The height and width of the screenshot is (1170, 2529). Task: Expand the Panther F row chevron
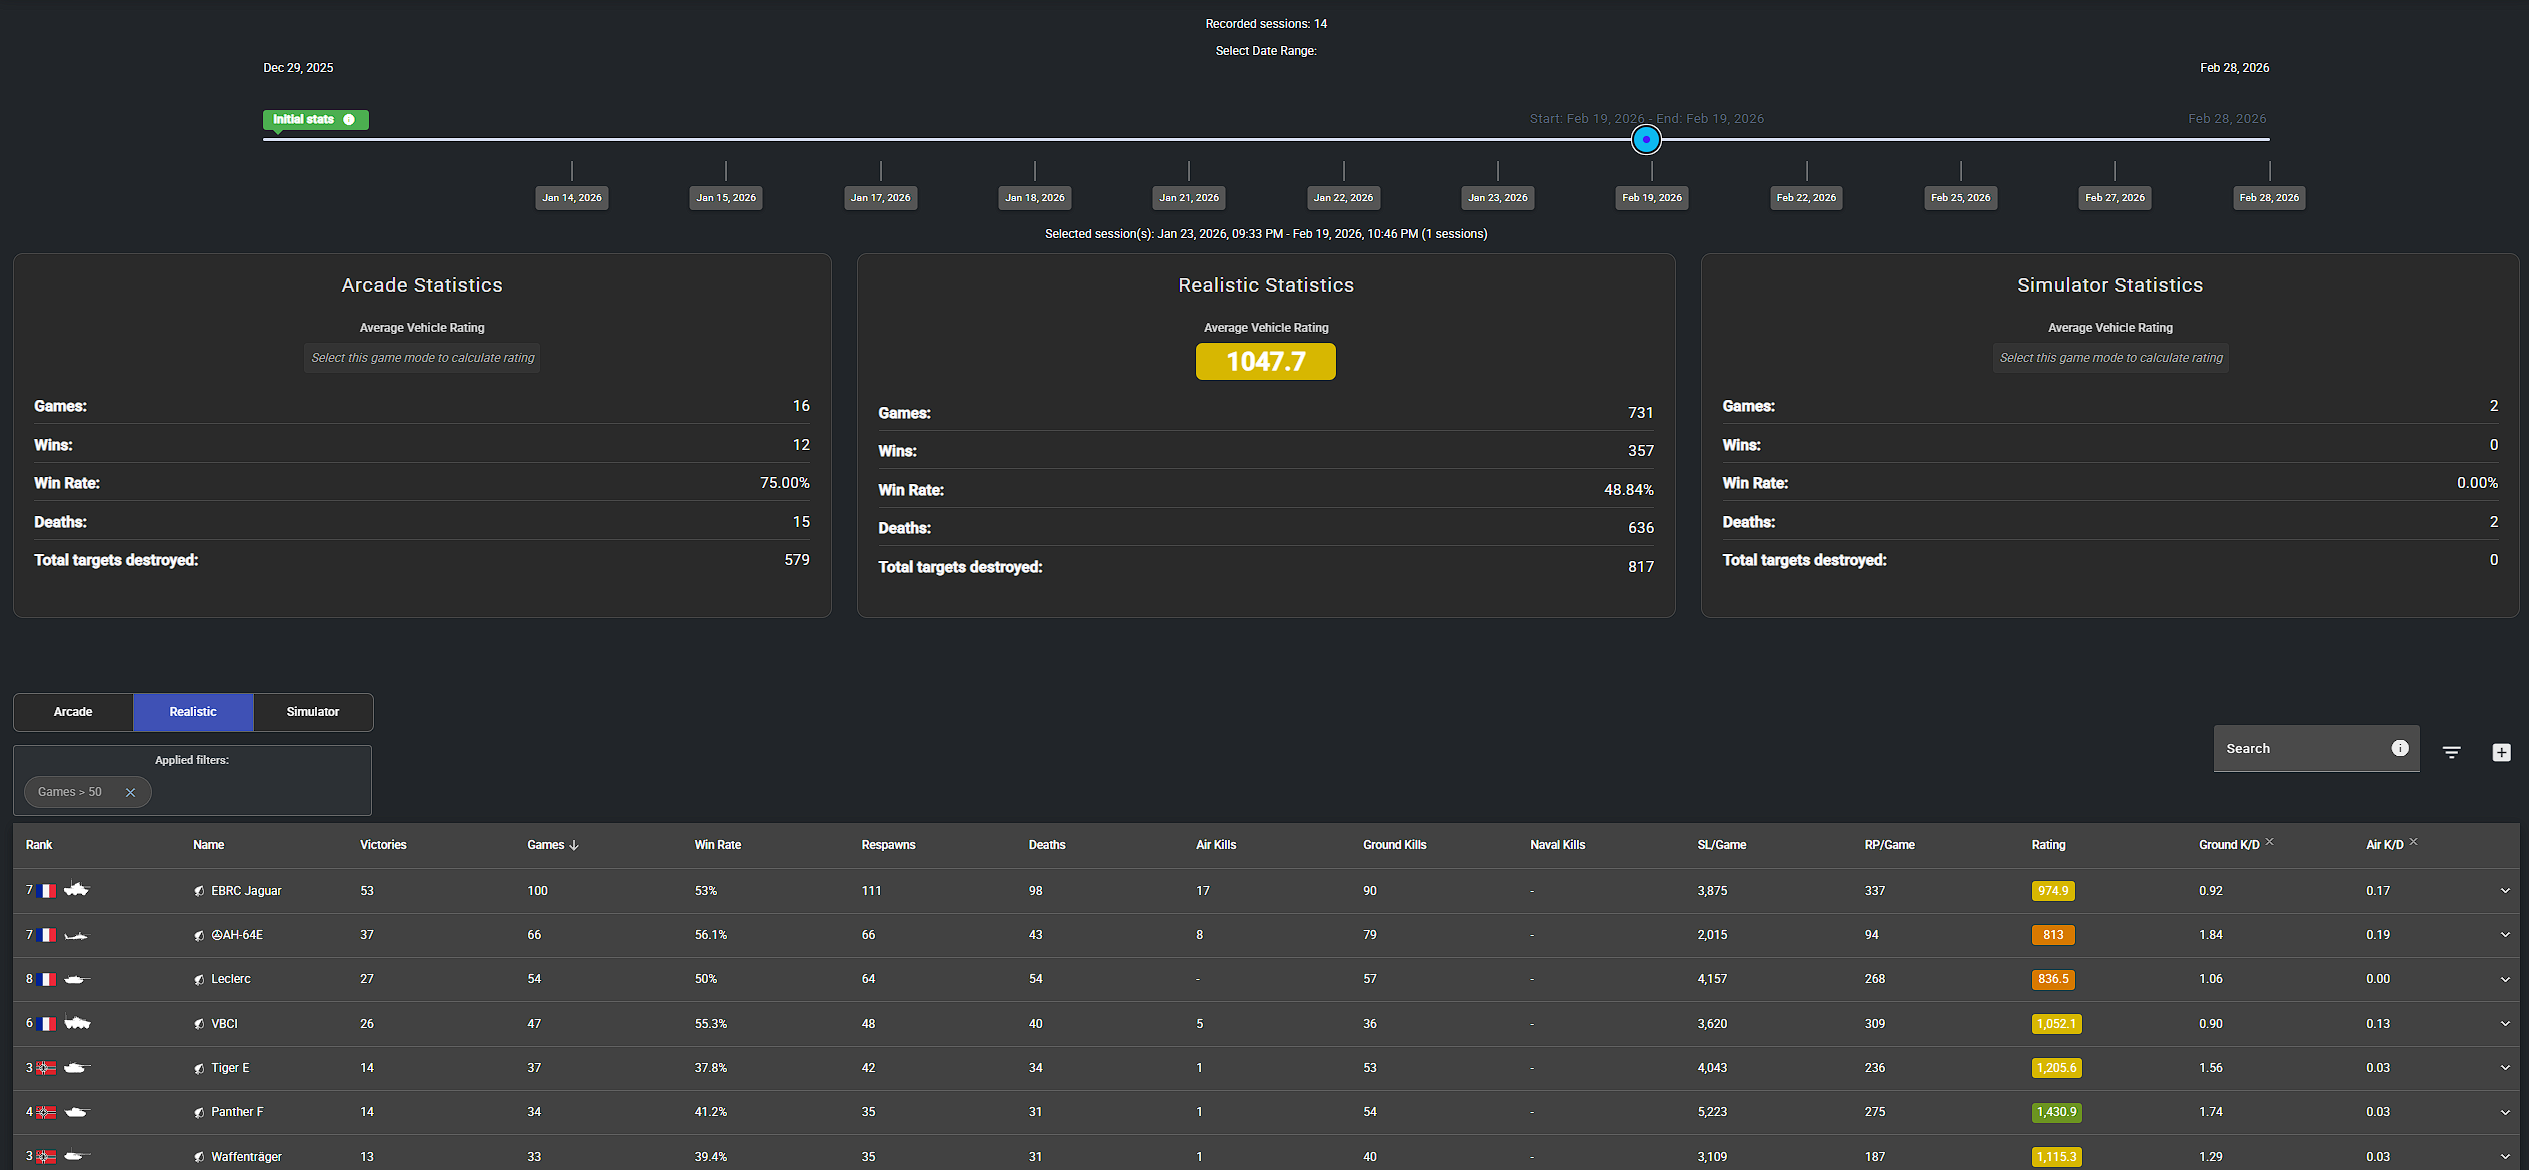tap(2504, 1112)
